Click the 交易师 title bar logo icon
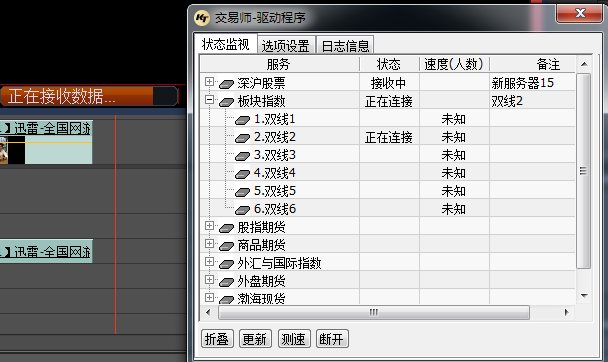Image resolution: width=608 pixels, height=362 pixels. tap(202, 18)
